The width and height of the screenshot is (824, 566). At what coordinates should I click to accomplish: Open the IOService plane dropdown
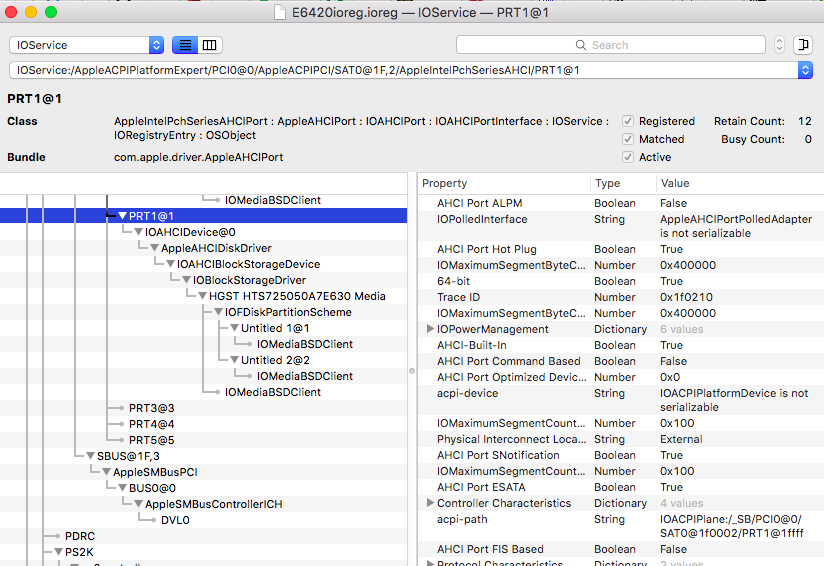(x=87, y=45)
